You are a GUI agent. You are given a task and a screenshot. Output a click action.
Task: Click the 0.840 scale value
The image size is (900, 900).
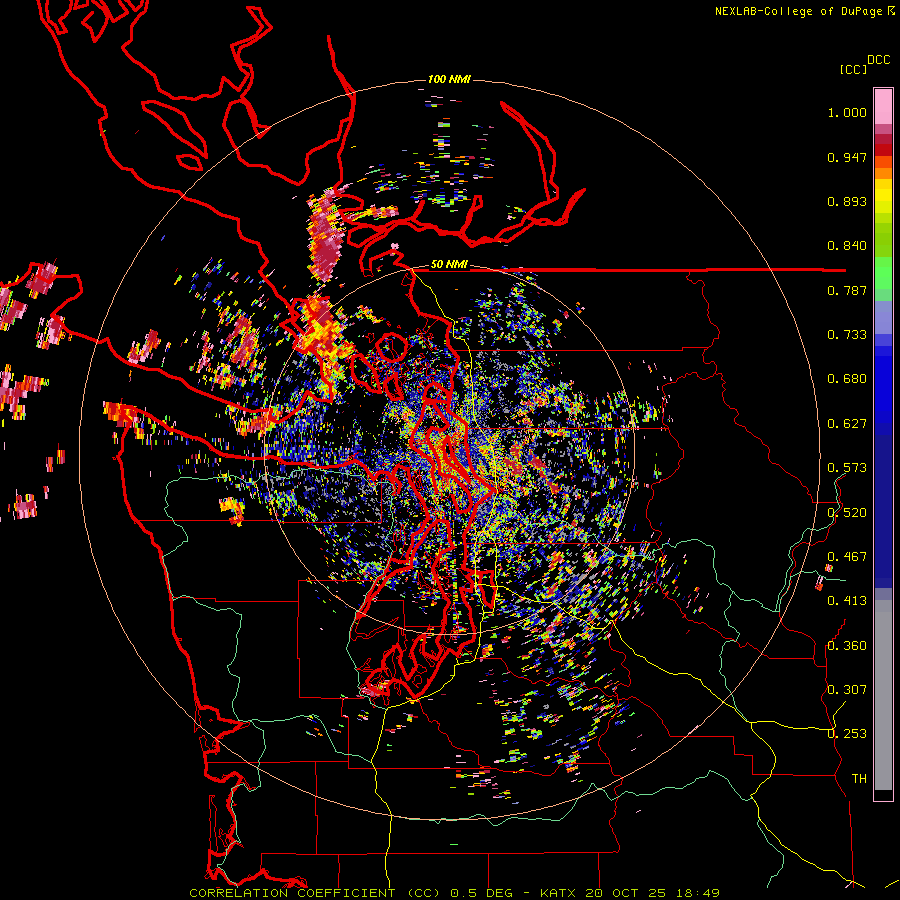pos(847,246)
